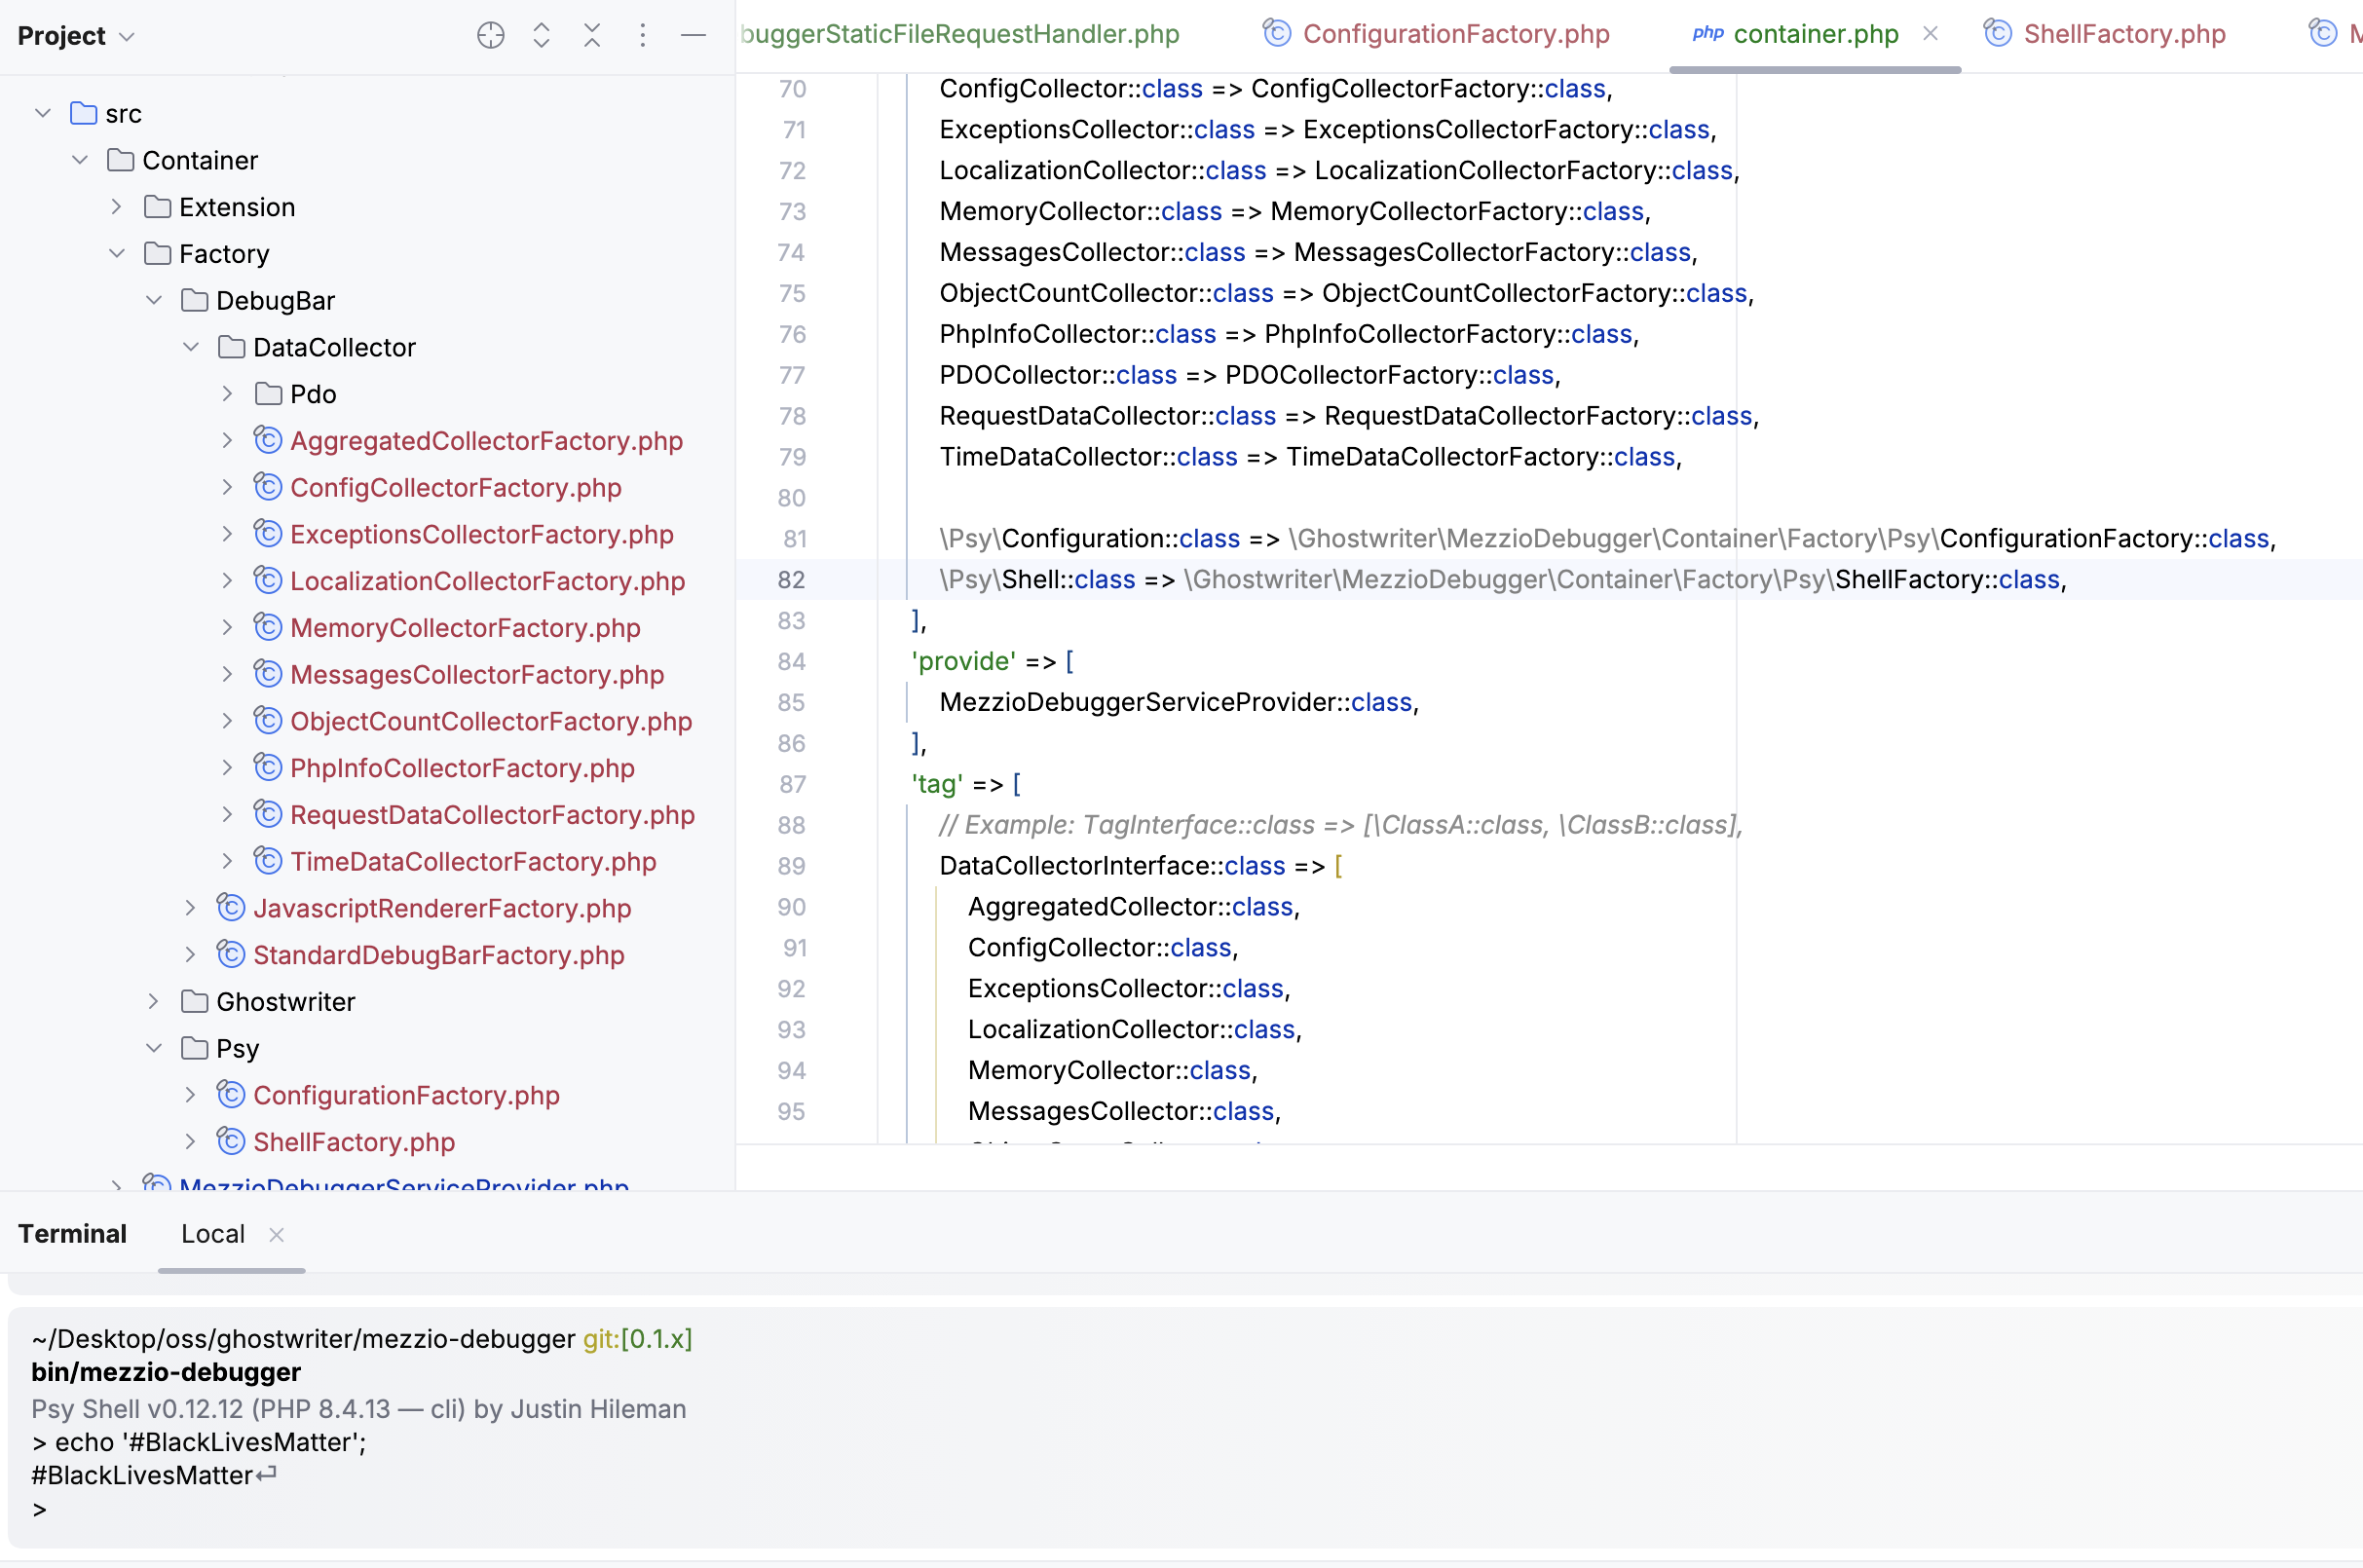Expand the Extension folder

pyautogui.click(x=116, y=206)
